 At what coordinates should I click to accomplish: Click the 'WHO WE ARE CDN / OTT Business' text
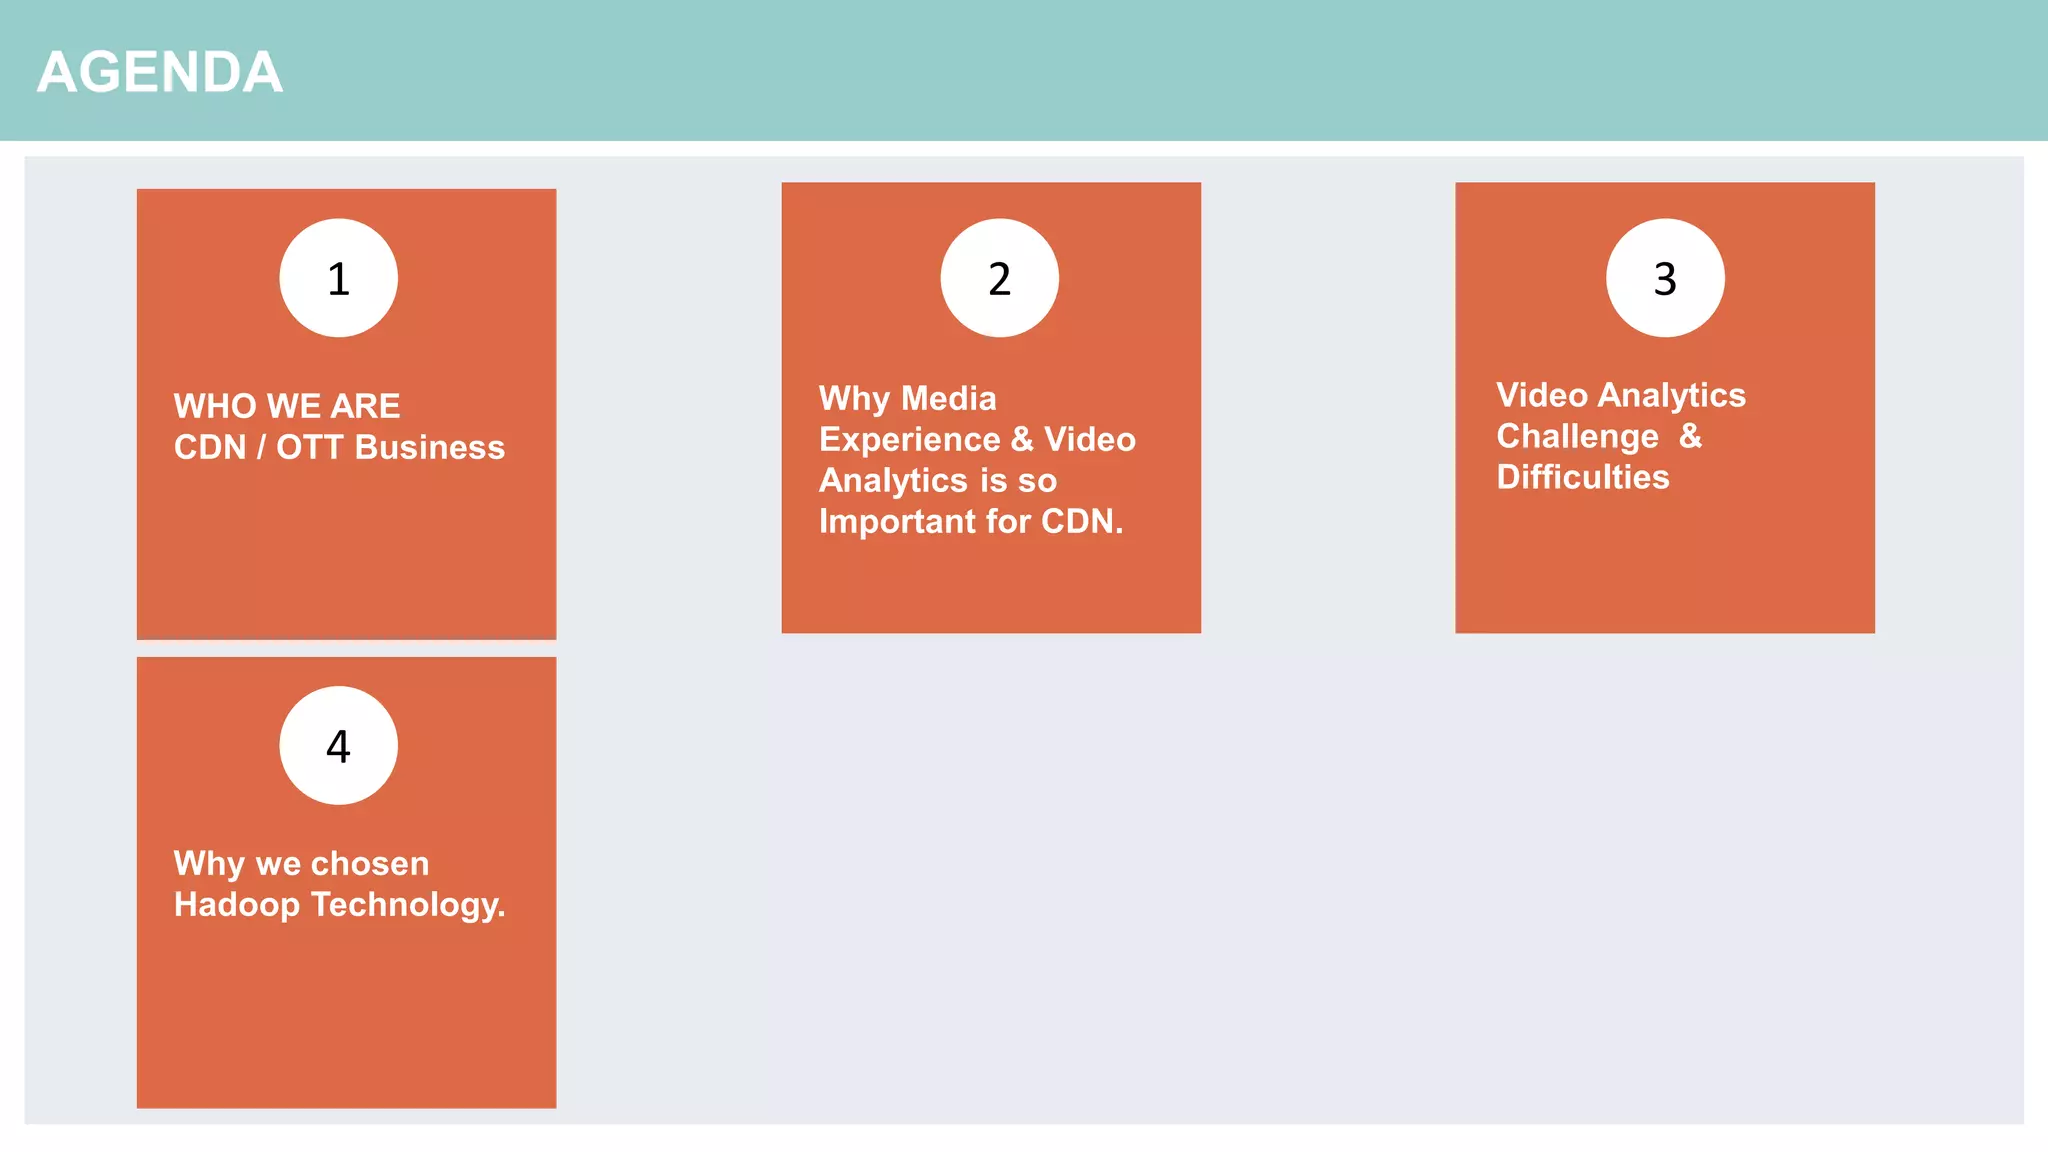point(339,427)
